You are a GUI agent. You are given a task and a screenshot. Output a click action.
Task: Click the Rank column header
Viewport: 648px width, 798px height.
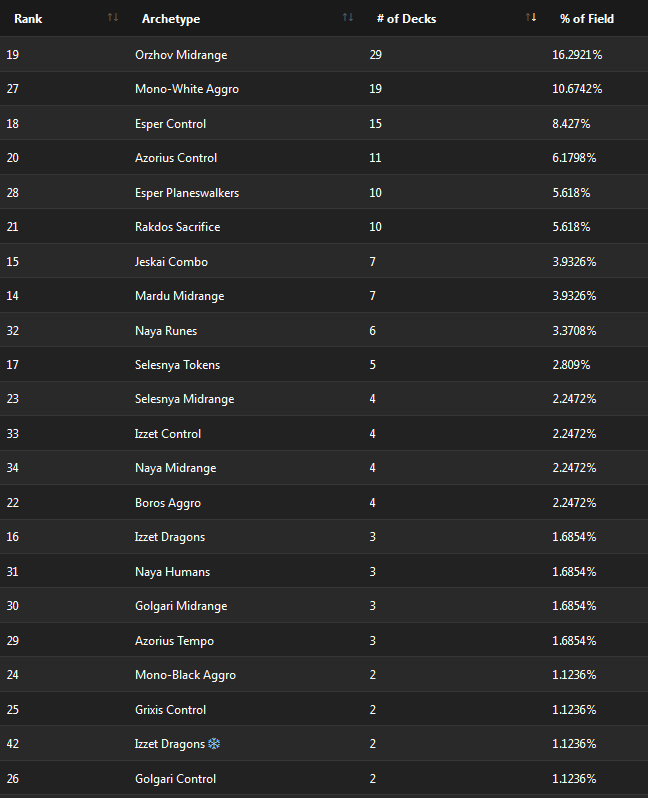(x=28, y=19)
